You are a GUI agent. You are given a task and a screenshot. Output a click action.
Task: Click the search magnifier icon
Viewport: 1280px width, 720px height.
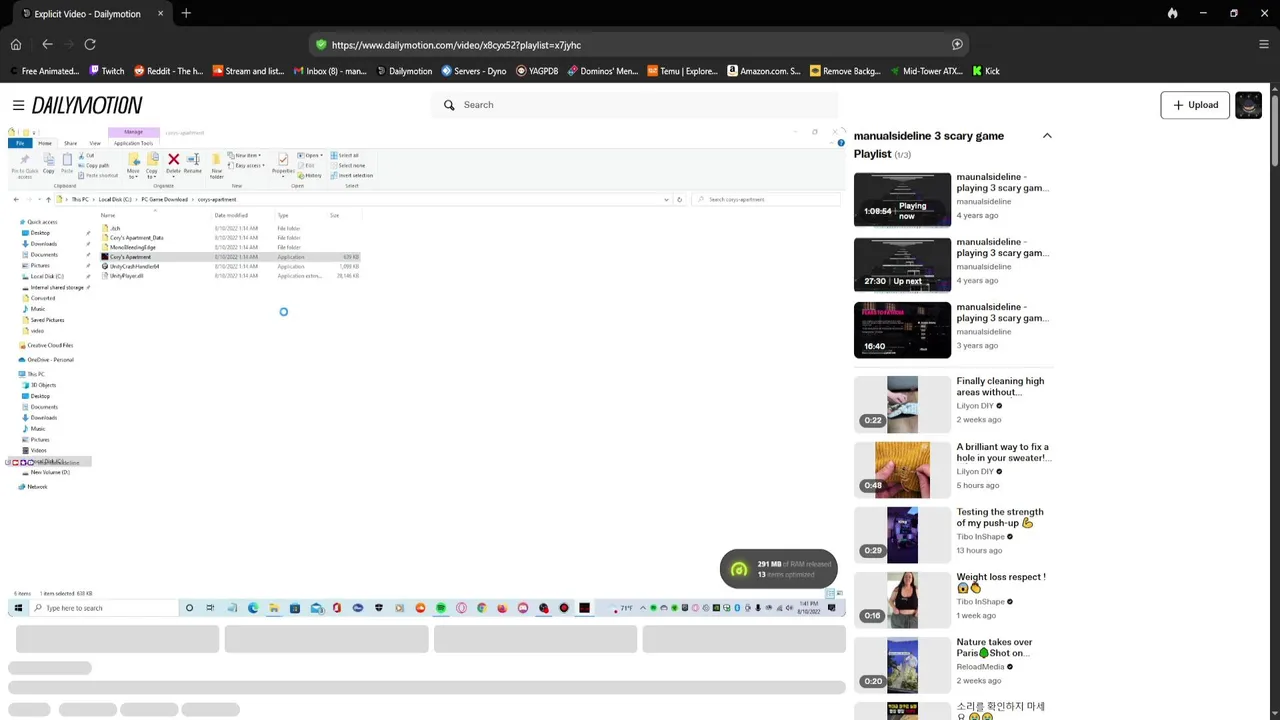[x=449, y=105]
